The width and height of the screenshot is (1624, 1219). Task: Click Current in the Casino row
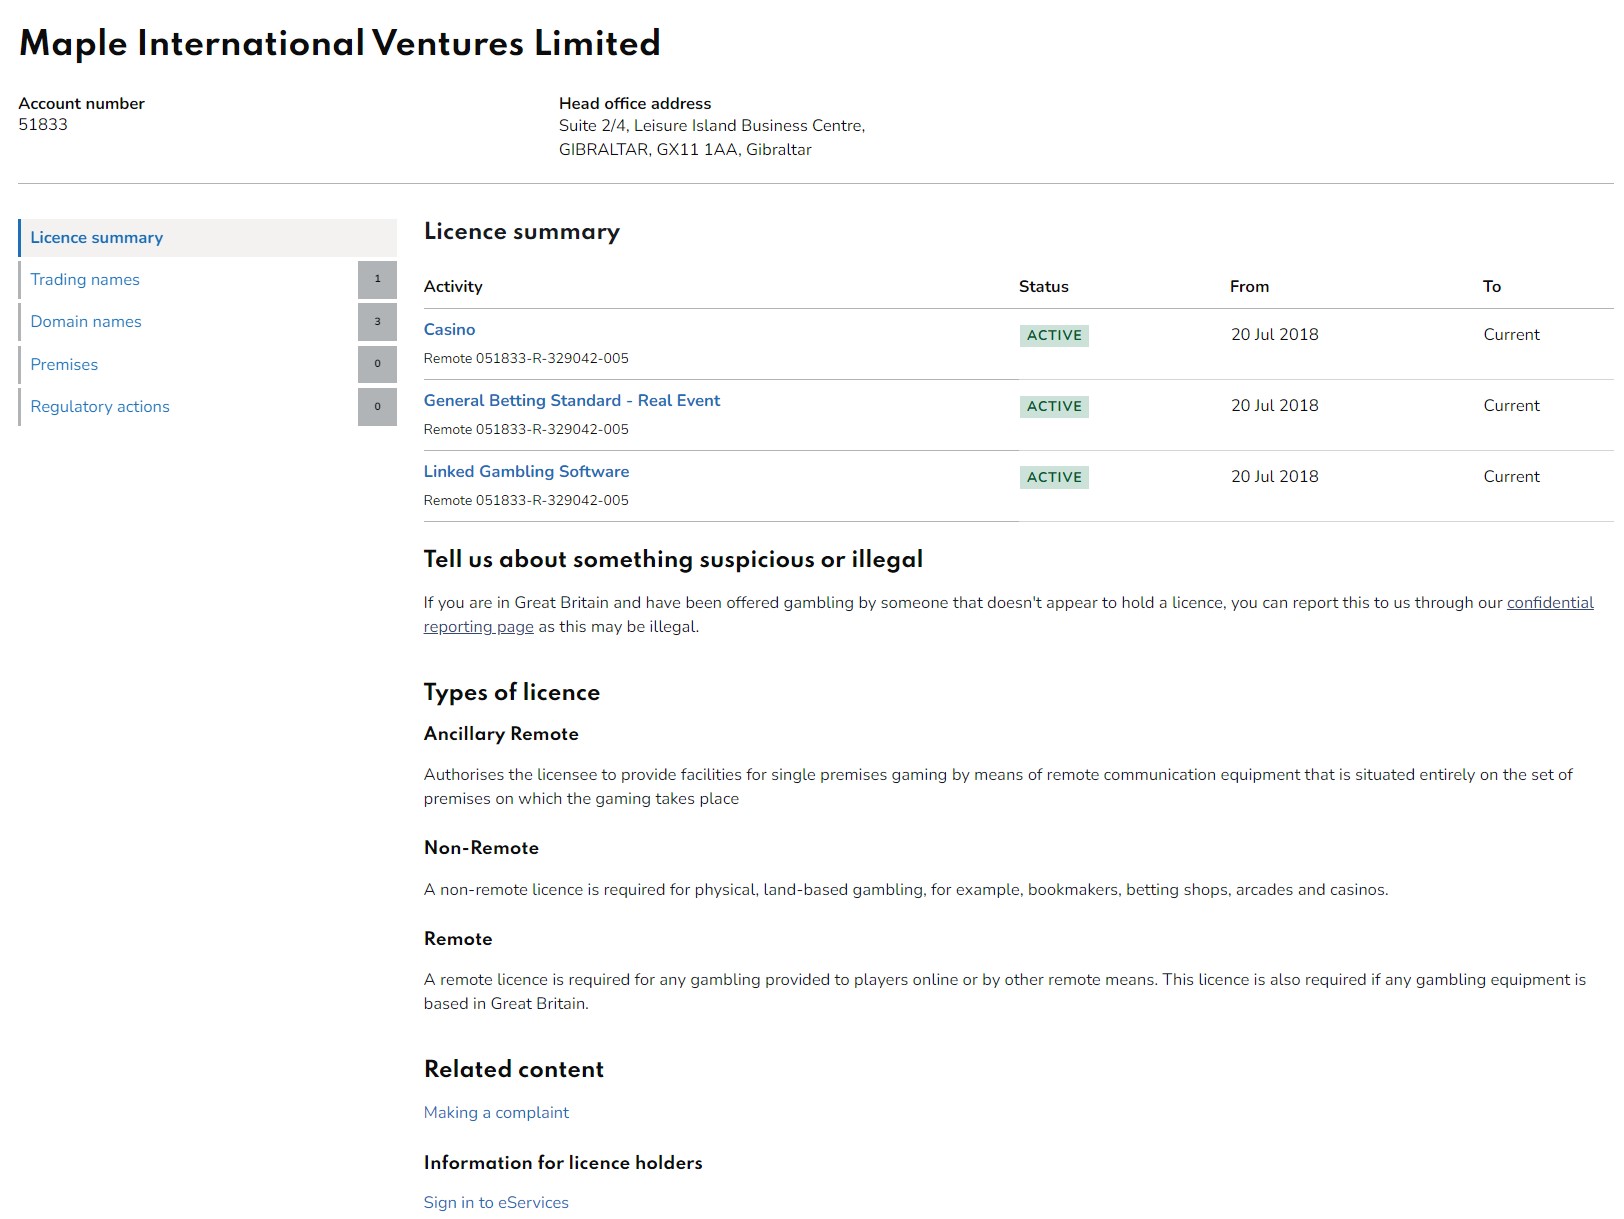1511,335
